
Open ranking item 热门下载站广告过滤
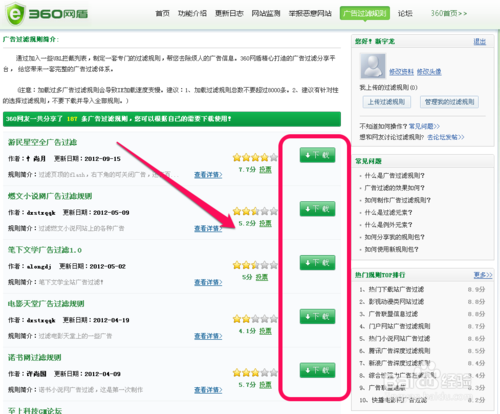click(396, 289)
